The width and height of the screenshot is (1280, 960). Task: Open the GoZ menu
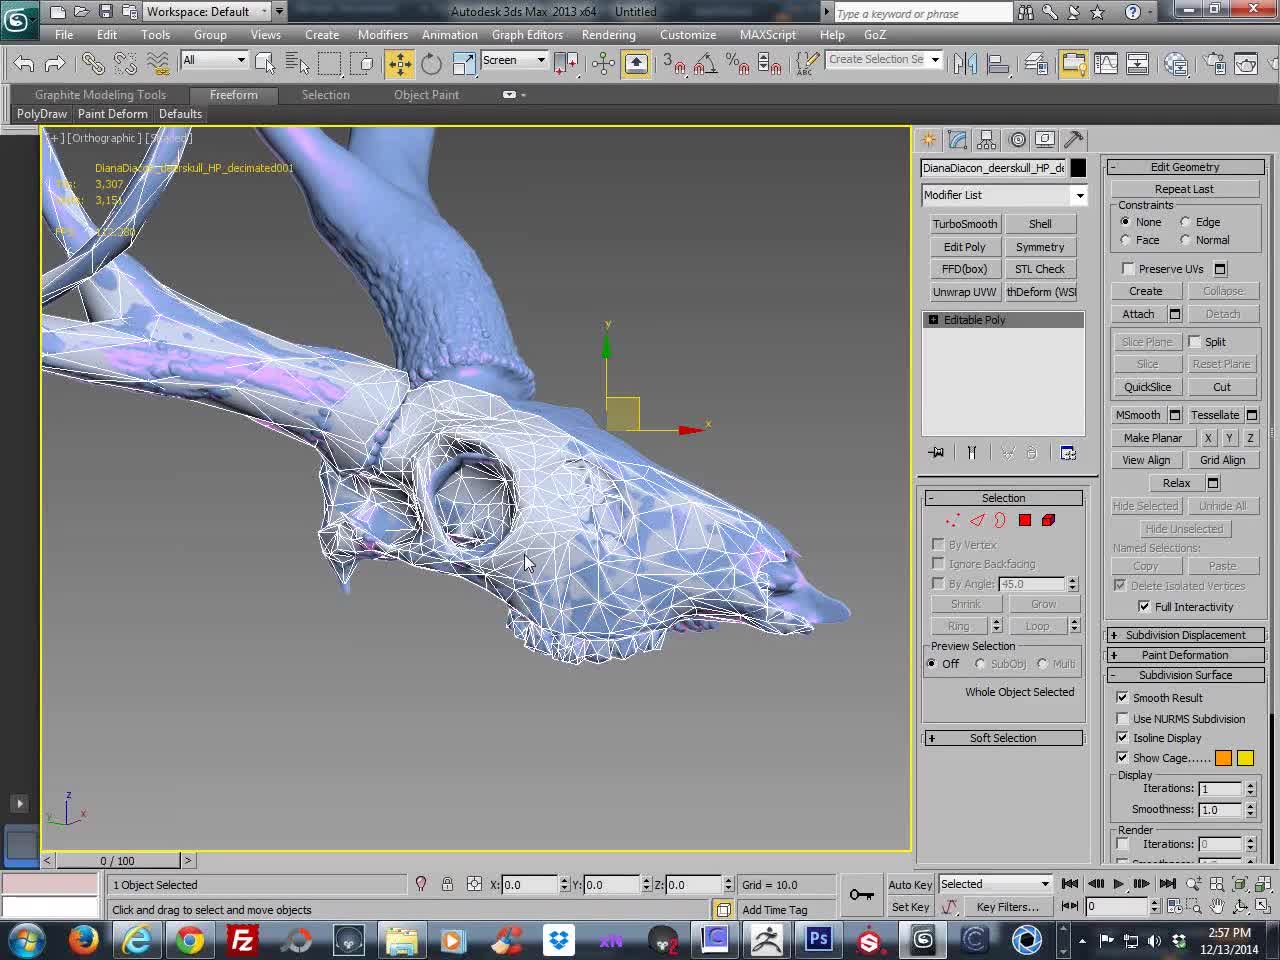pos(875,35)
